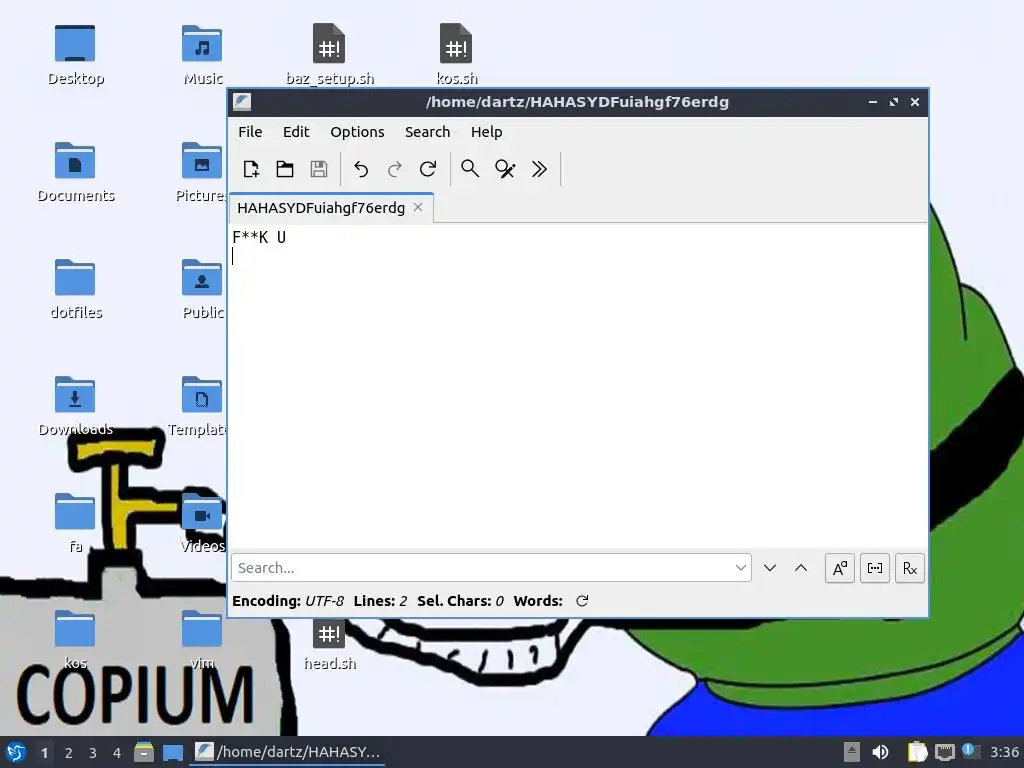This screenshot has width=1024, height=768.
Task: Open the Search menu
Action: pos(428,132)
